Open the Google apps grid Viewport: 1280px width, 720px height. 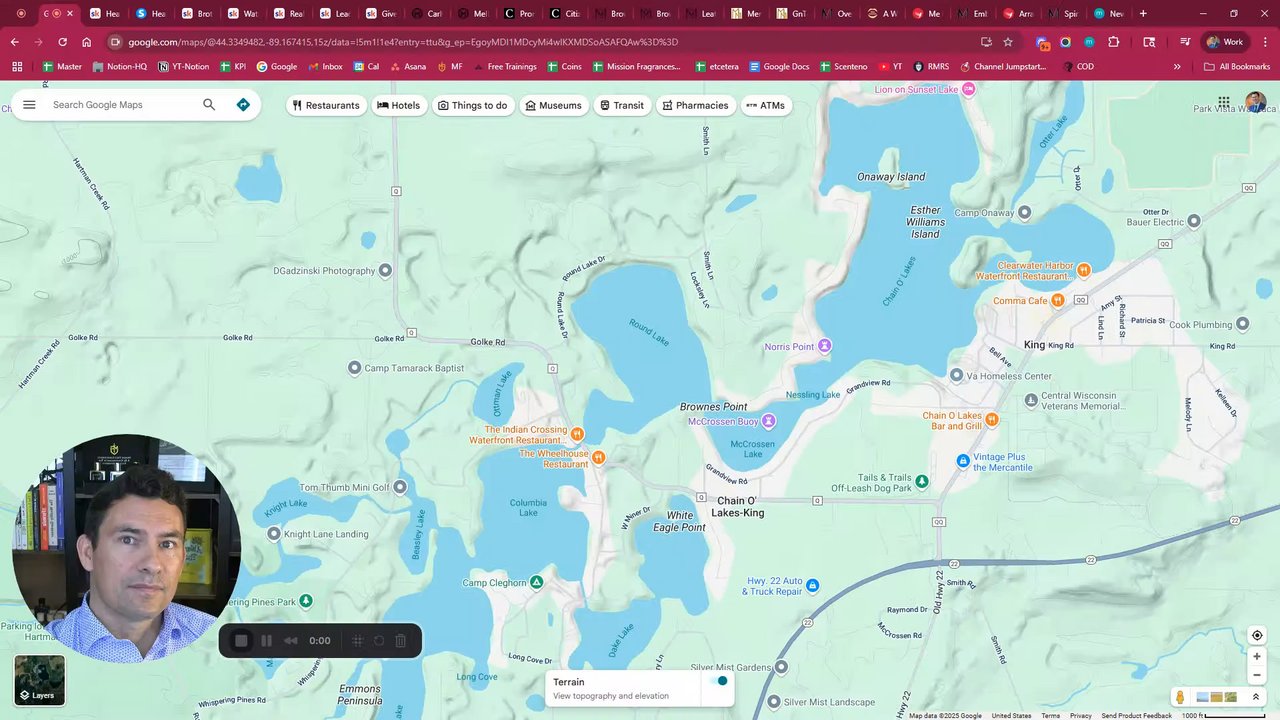pos(1224,102)
